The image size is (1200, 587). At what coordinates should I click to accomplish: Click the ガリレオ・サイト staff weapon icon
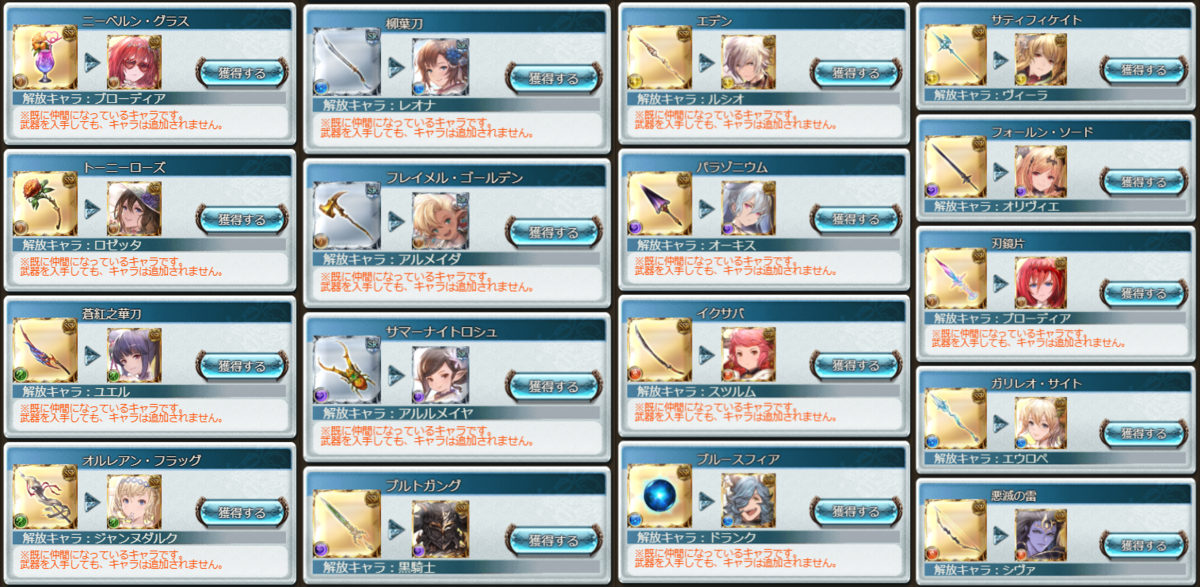[954, 422]
